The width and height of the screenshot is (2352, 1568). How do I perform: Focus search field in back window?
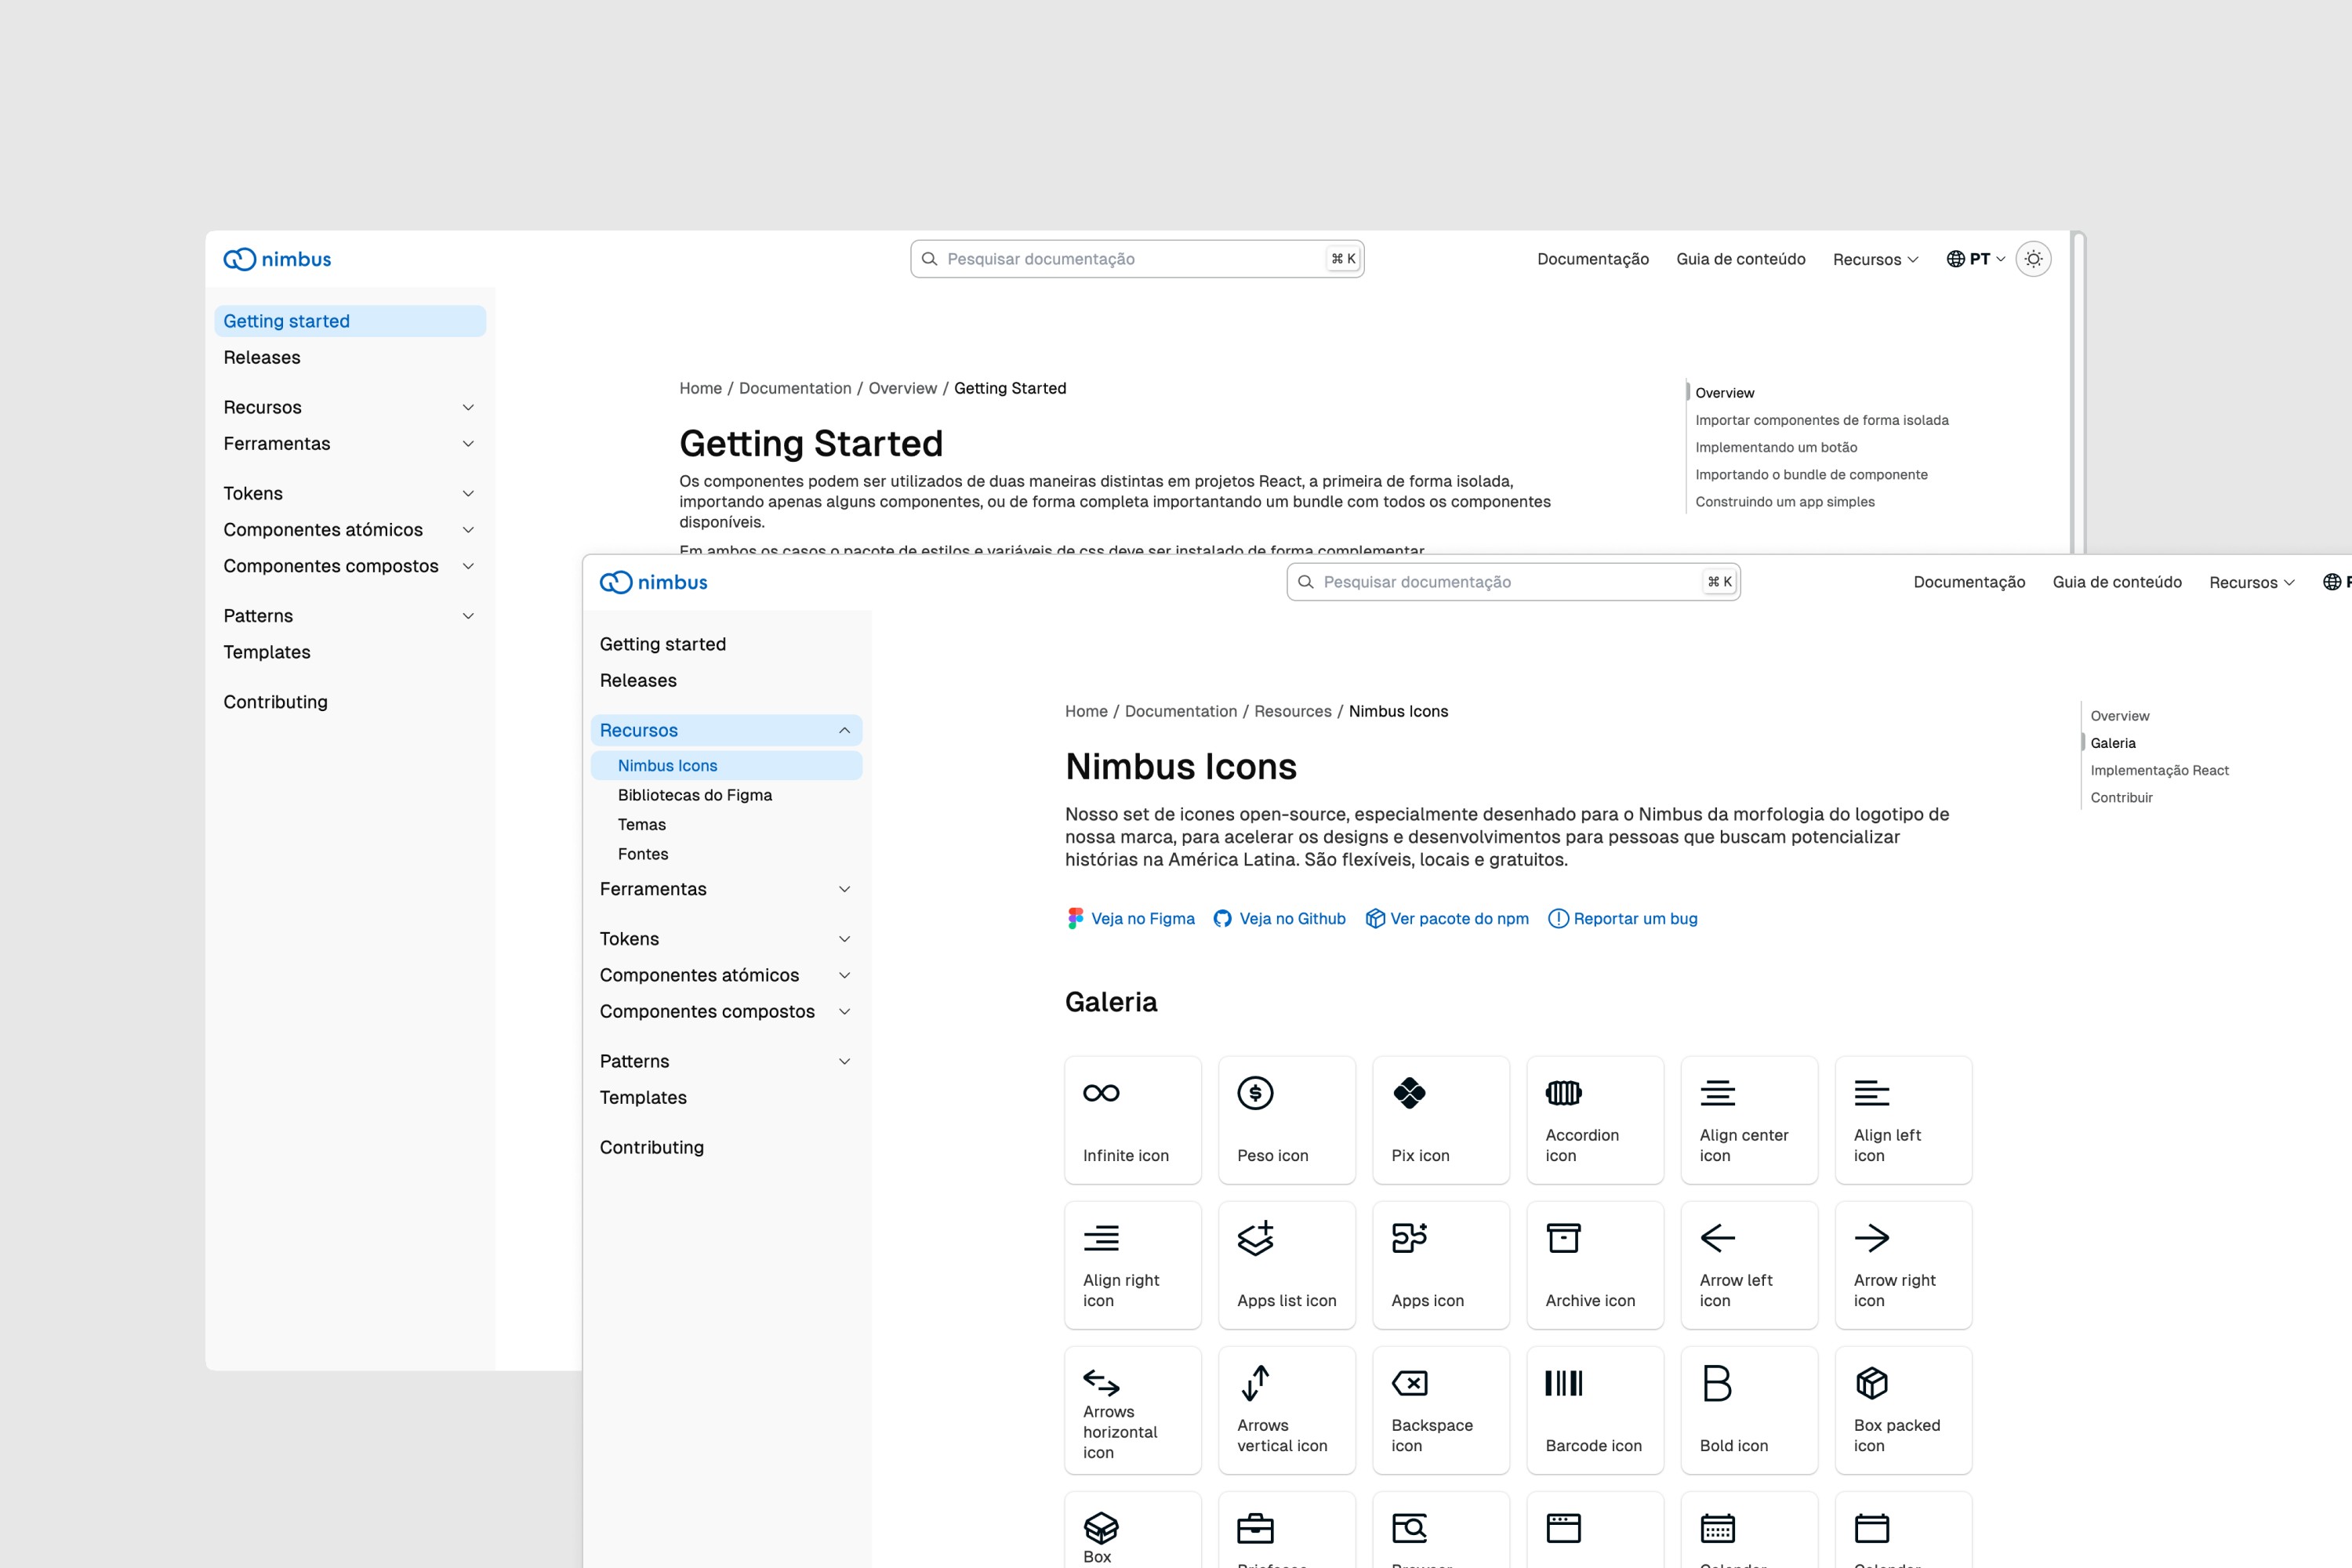click(x=1137, y=259)
